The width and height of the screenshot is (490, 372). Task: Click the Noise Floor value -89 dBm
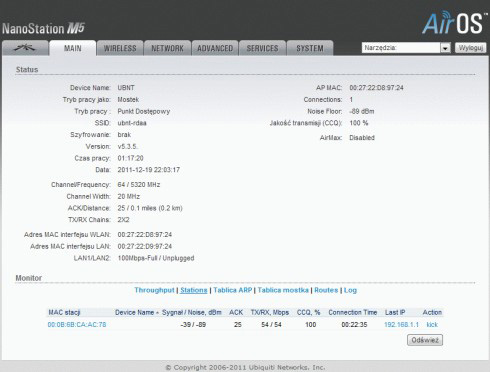coord(362,111)
